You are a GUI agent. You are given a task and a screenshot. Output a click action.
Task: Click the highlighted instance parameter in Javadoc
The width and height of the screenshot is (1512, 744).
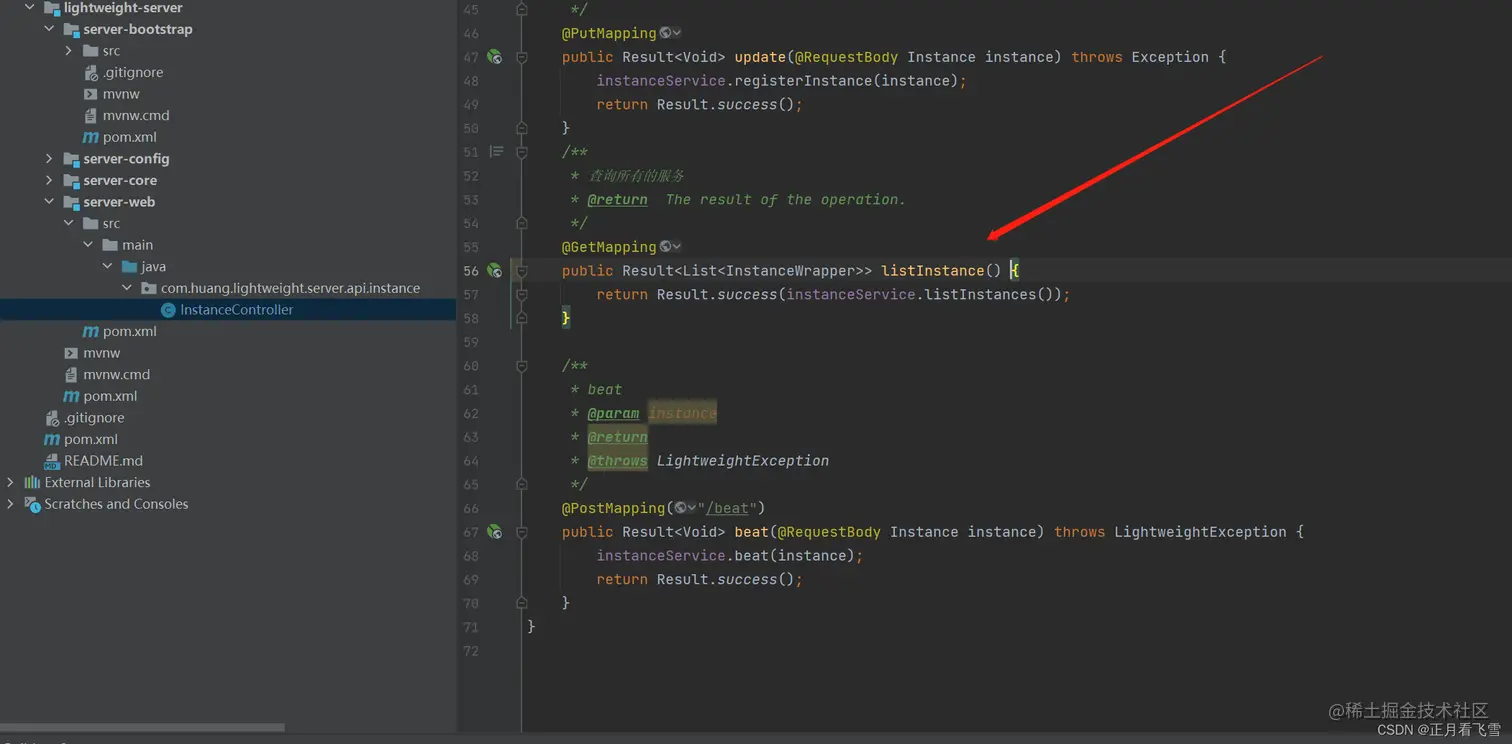pyautogui.click(x=682, y=413)
